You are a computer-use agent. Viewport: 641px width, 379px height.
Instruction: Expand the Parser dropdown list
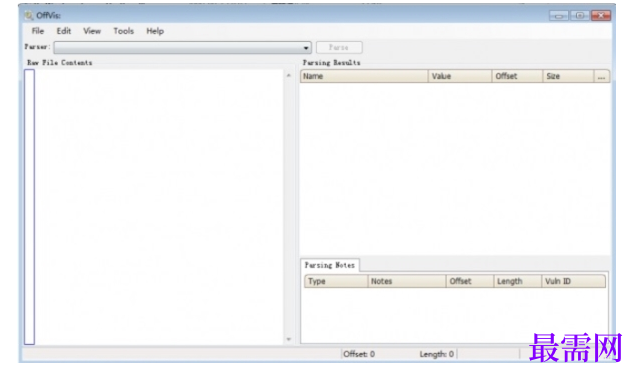(x=305, y=48)
